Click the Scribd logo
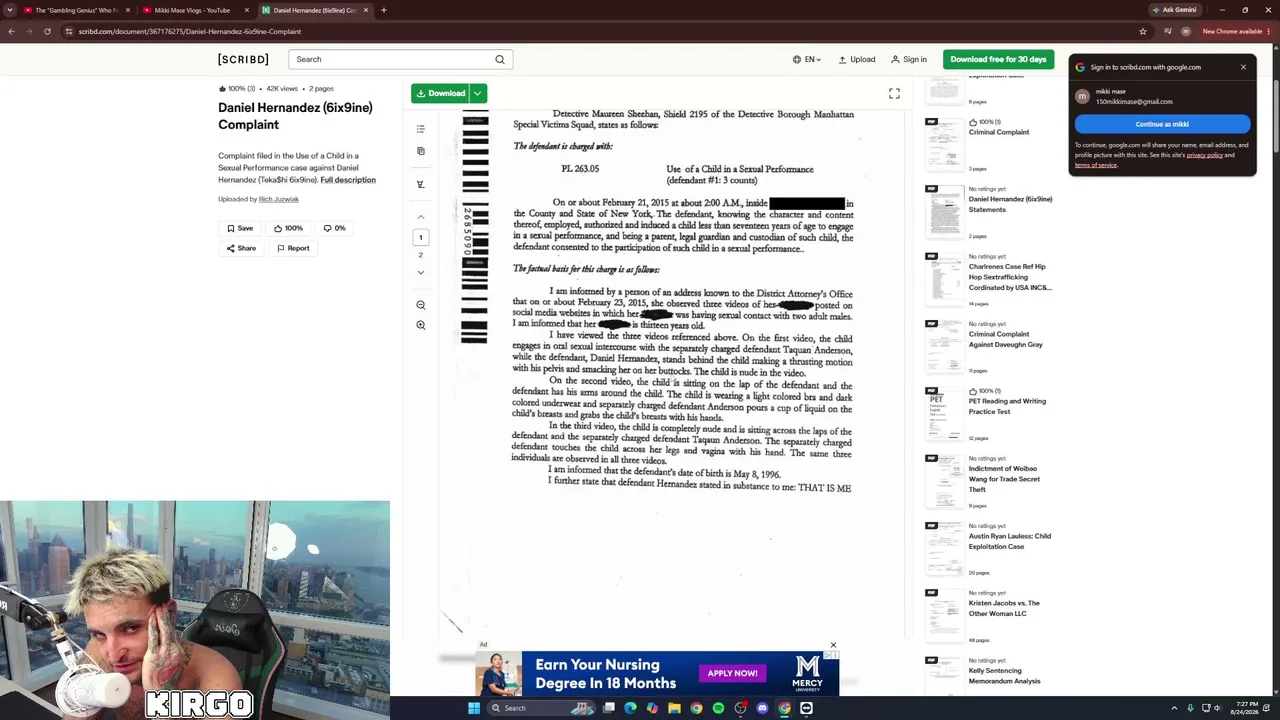Viewport: 1280px width, 720px height. pyautogui.click(x=243, y=59)
